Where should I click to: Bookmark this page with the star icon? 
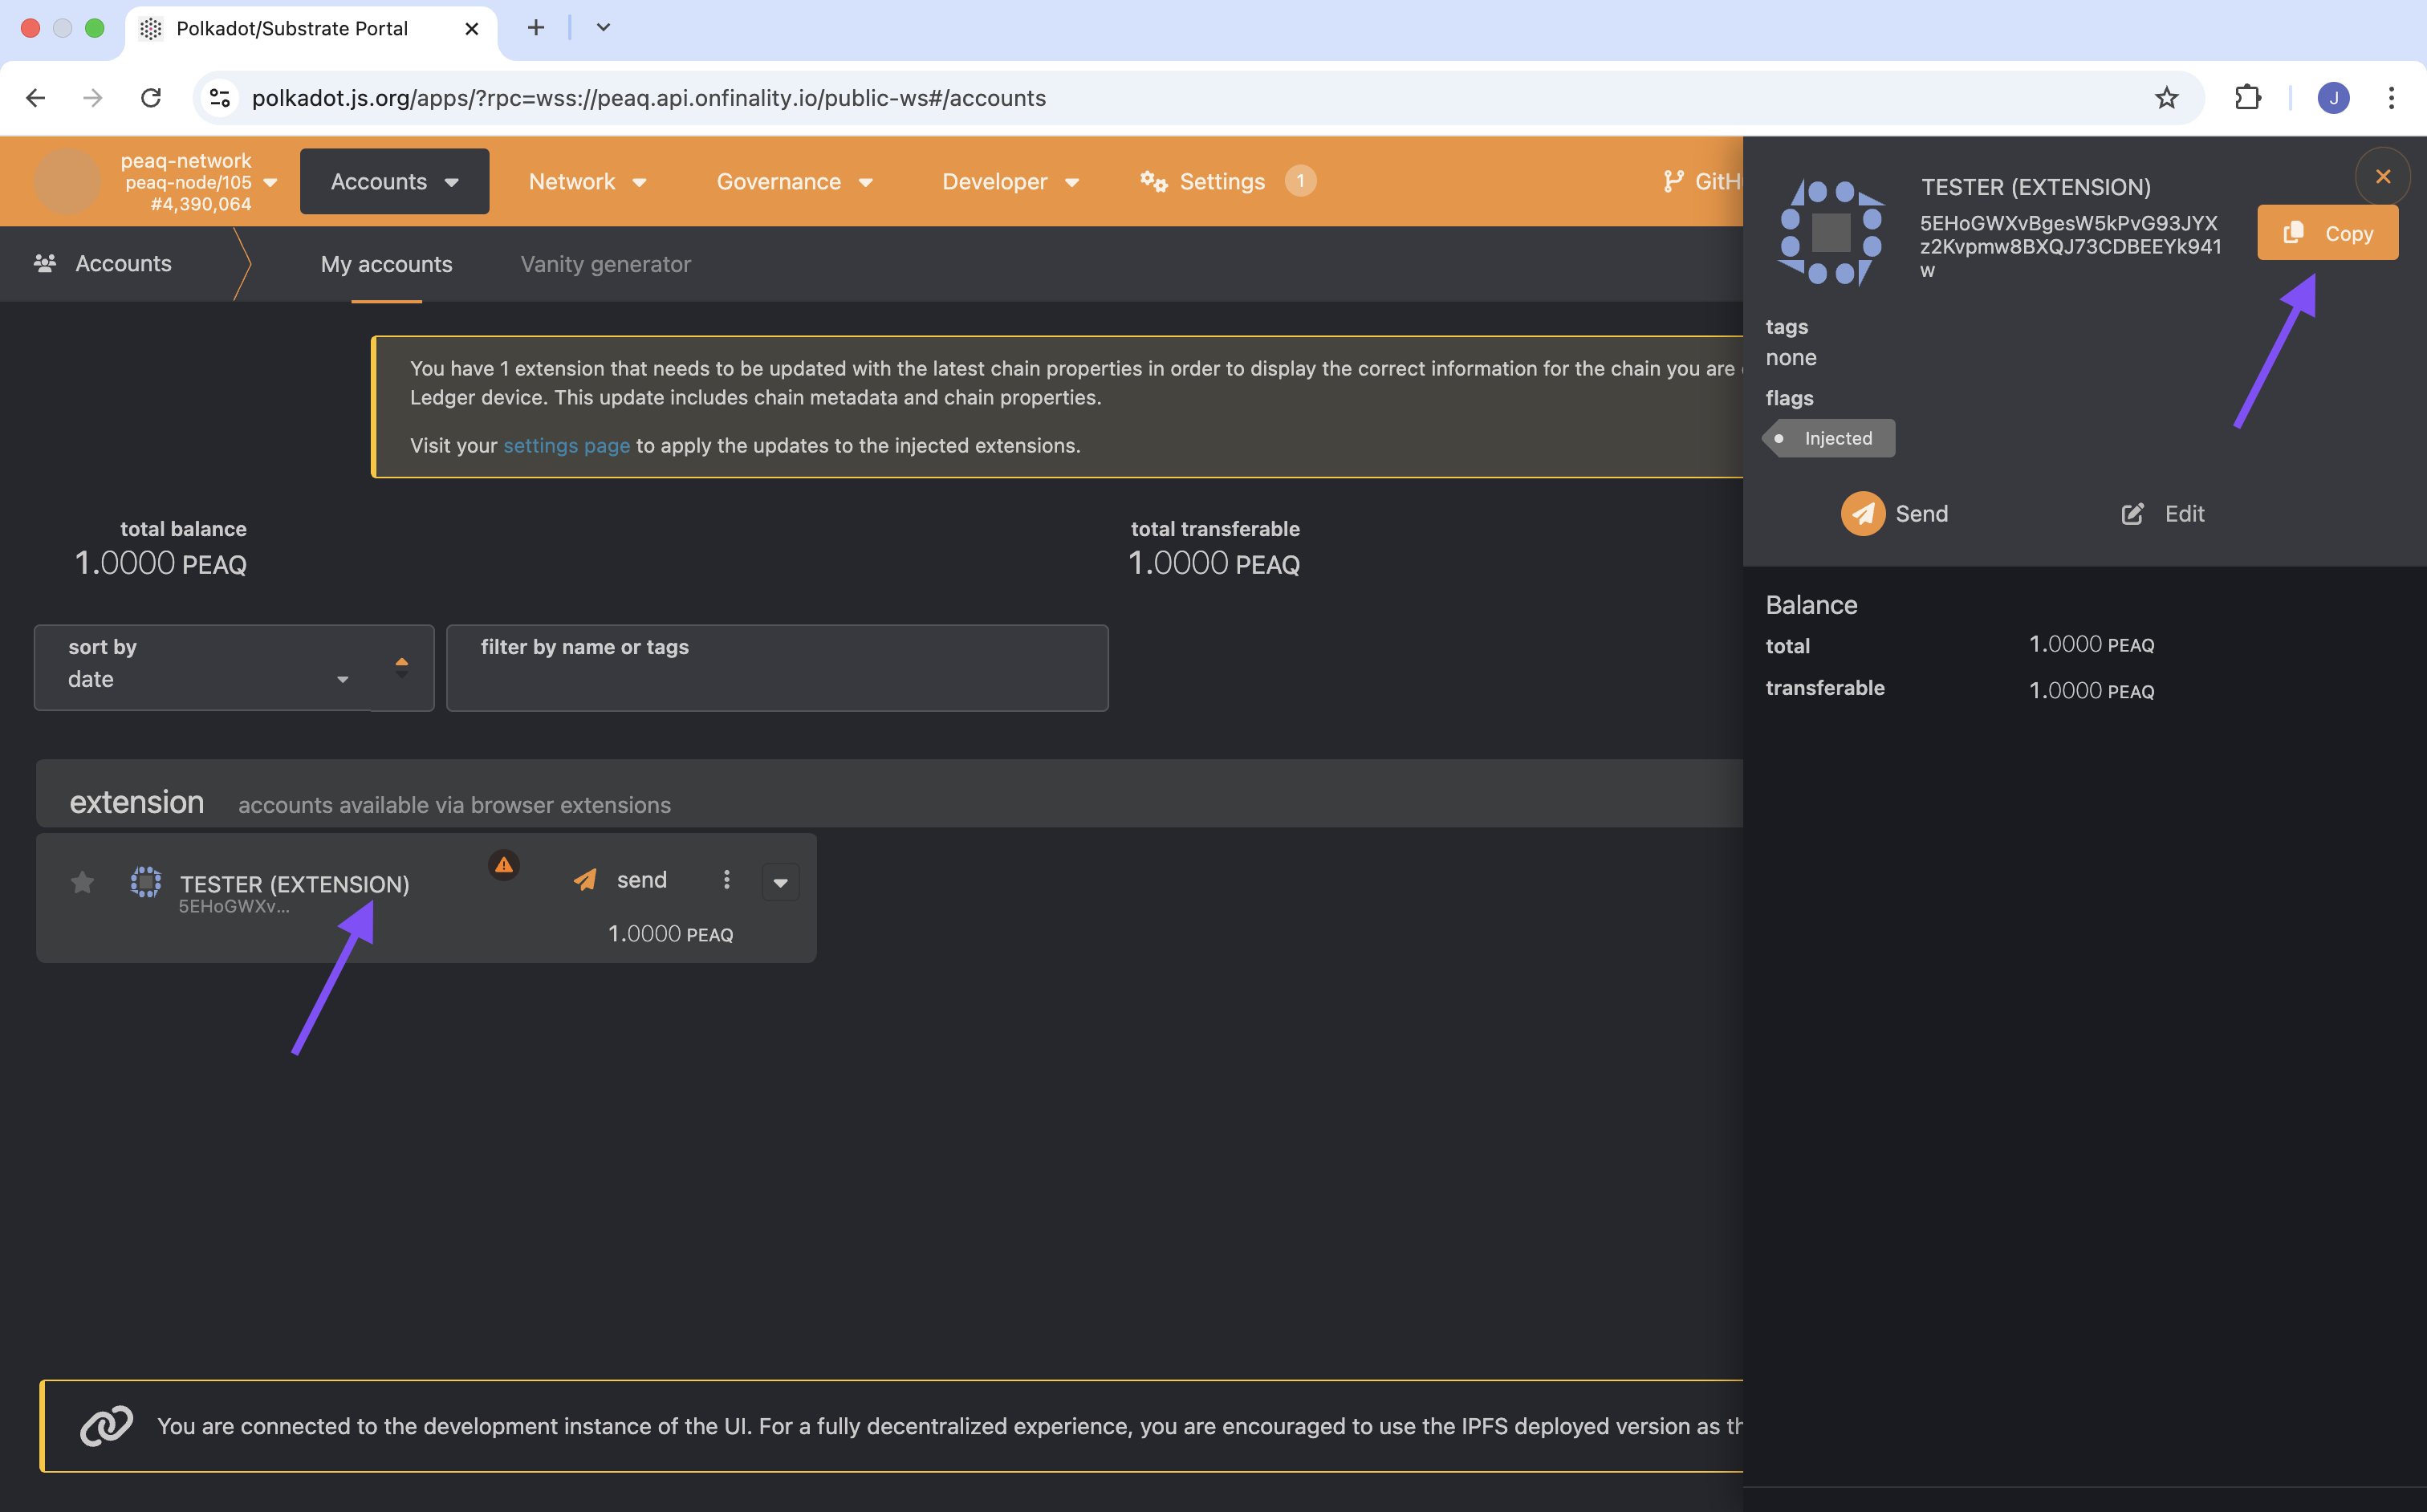[2166, 98]
